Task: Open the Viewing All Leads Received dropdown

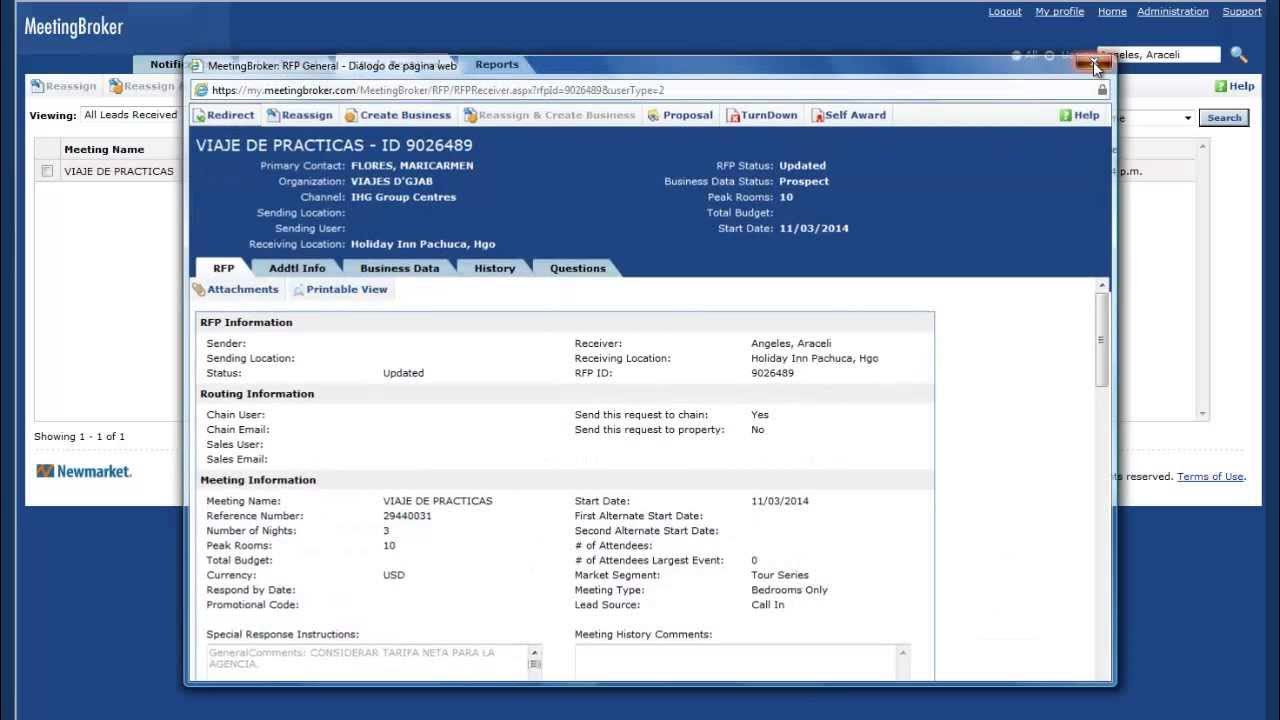Action: click(130, 115)
